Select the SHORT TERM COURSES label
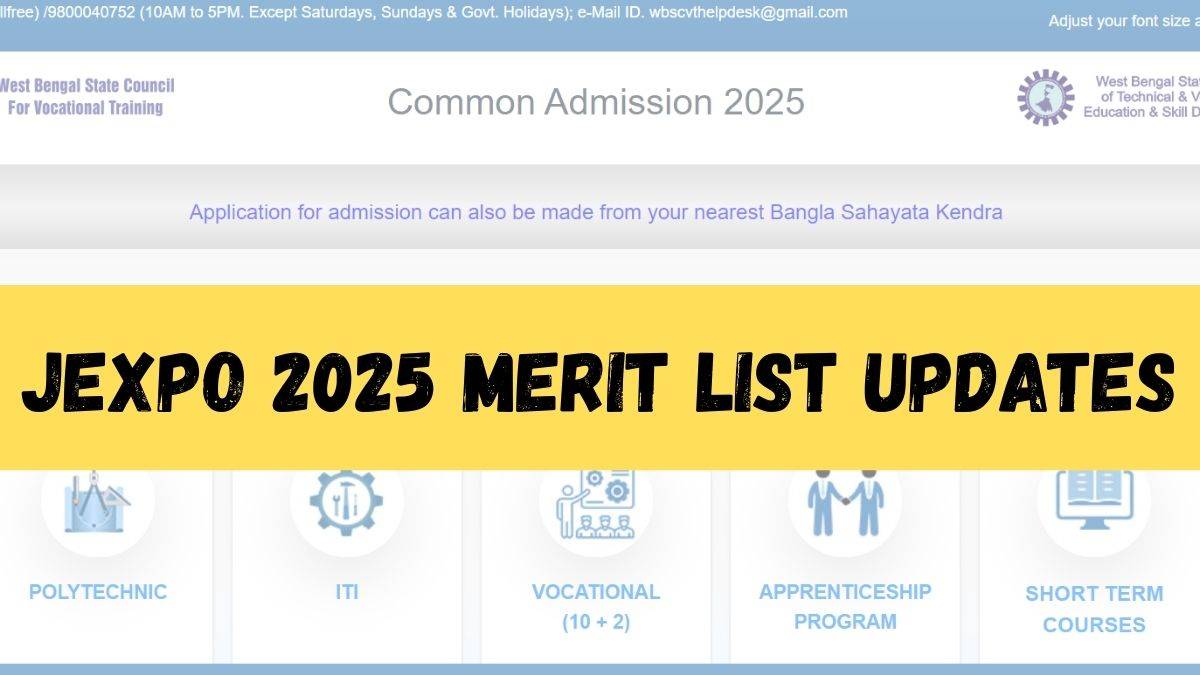The height and width of the screenshot is (675, 1200). pyautogui.click(x=1093, y=608)
